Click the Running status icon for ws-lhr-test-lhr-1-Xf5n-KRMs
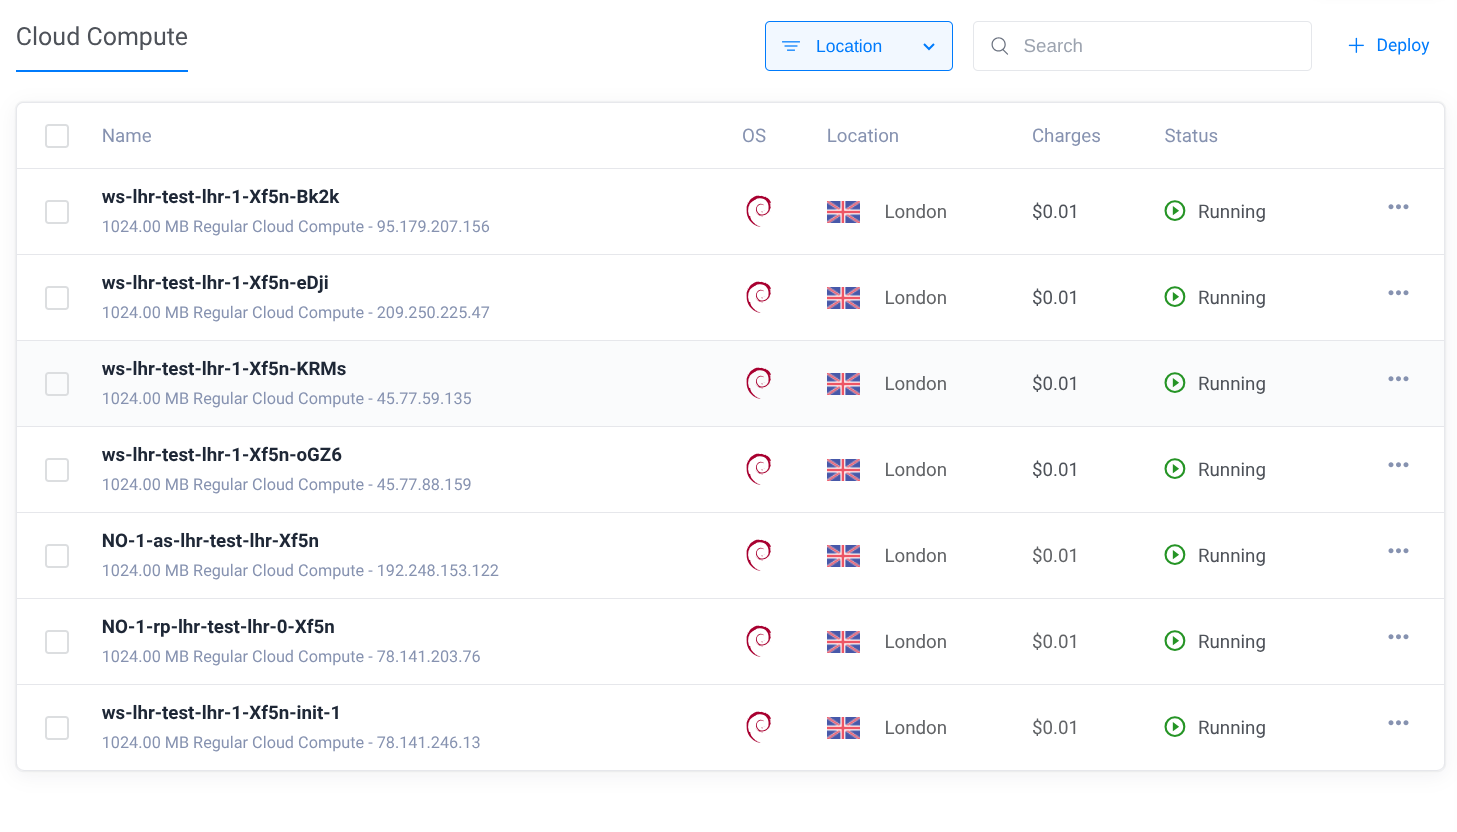 (1175, 383)
